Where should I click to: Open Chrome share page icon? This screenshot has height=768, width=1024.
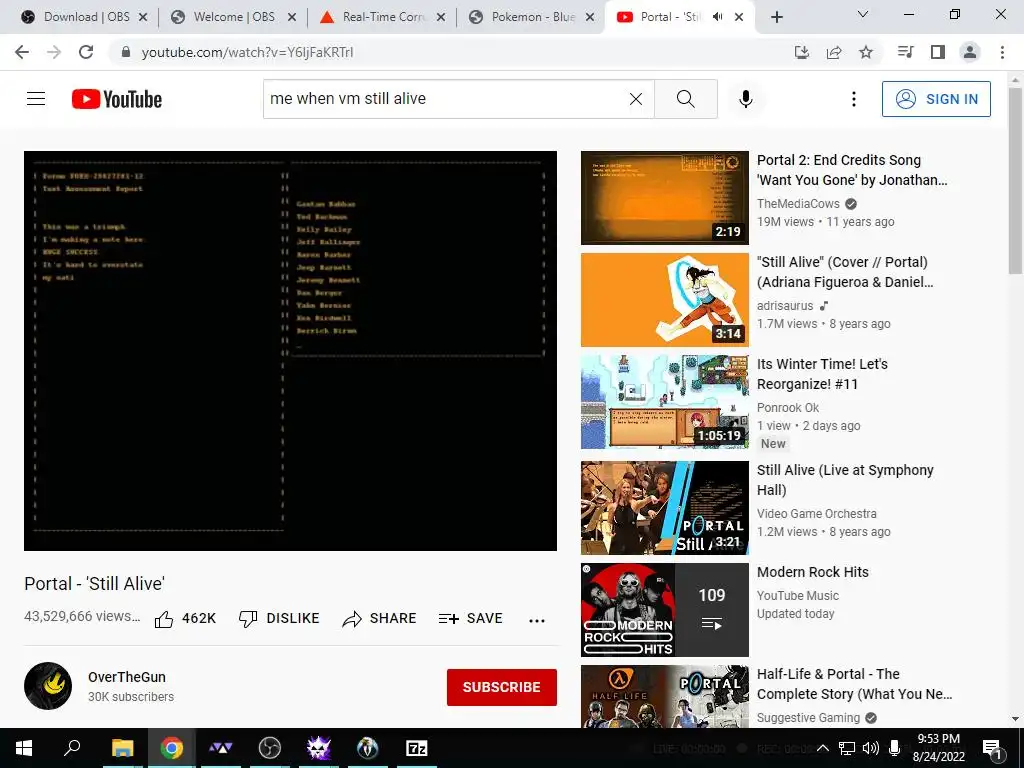834,52
